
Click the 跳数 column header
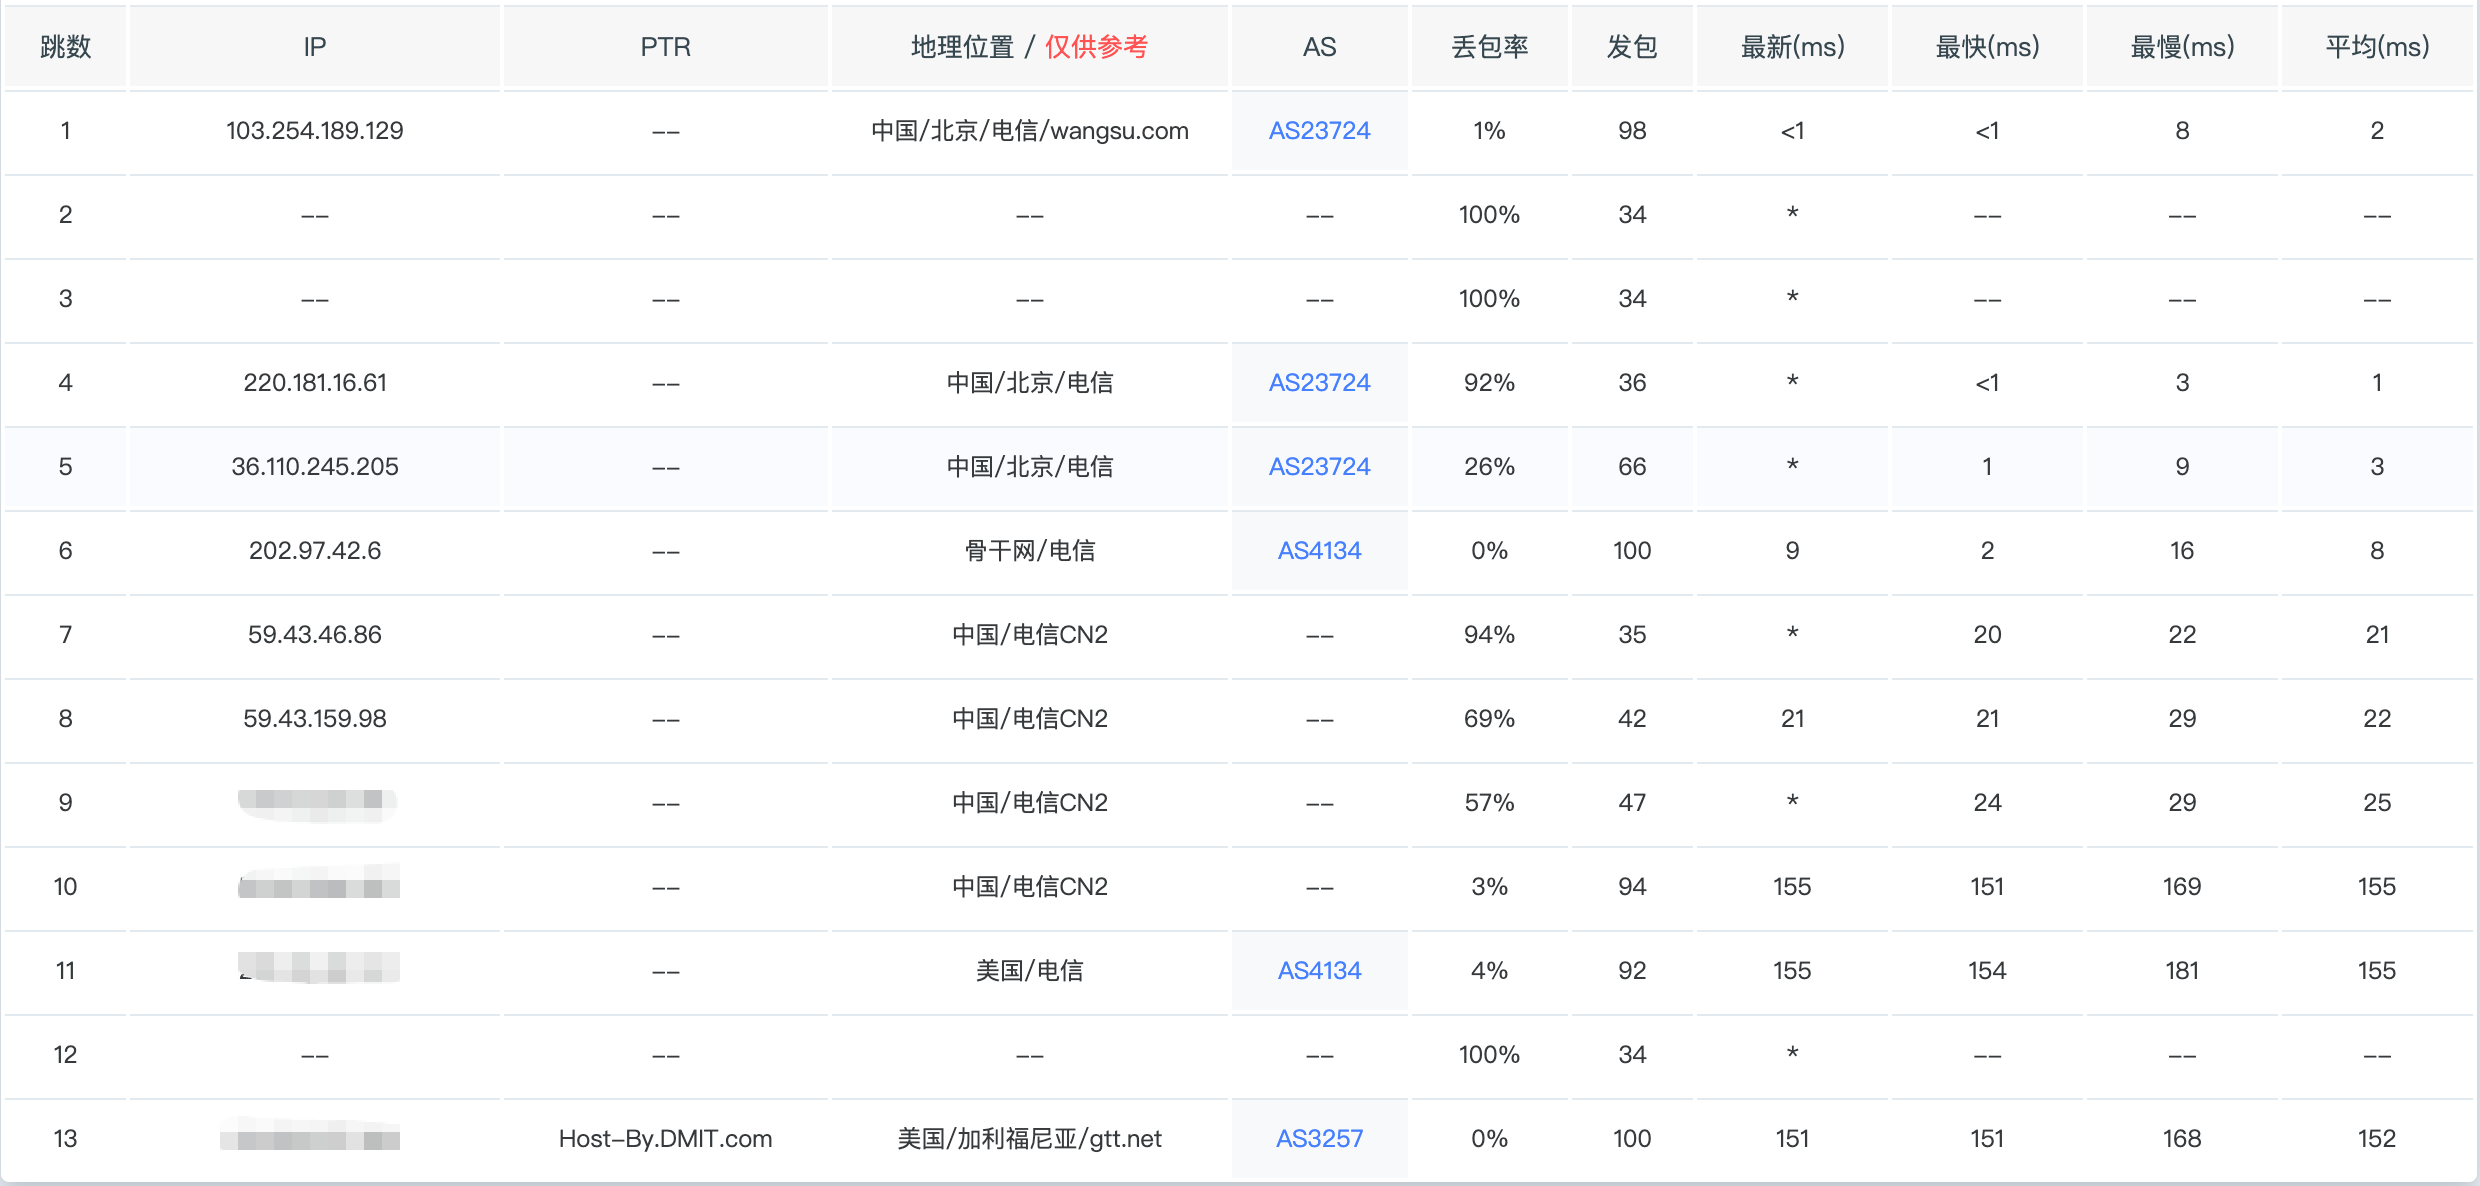(65, 47)
